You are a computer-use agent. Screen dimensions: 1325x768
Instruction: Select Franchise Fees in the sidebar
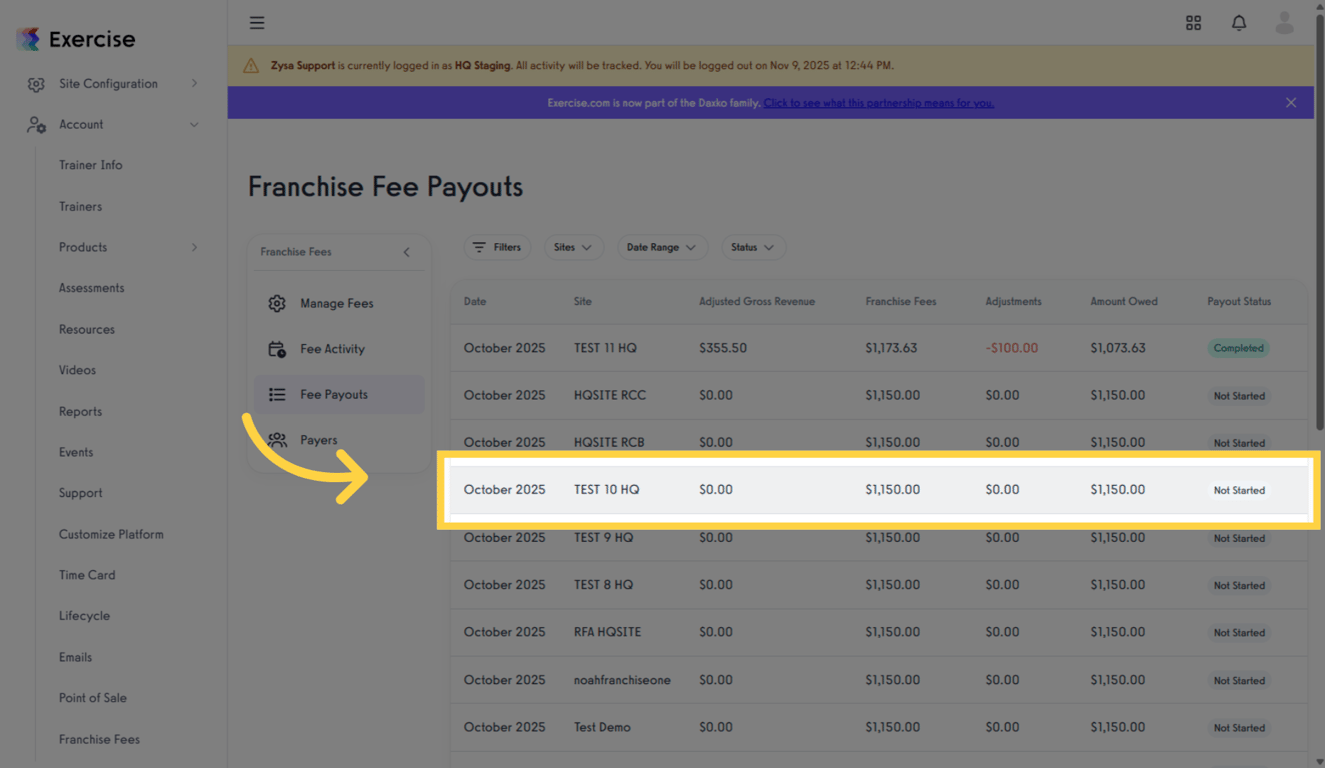[x=99, y=739]
